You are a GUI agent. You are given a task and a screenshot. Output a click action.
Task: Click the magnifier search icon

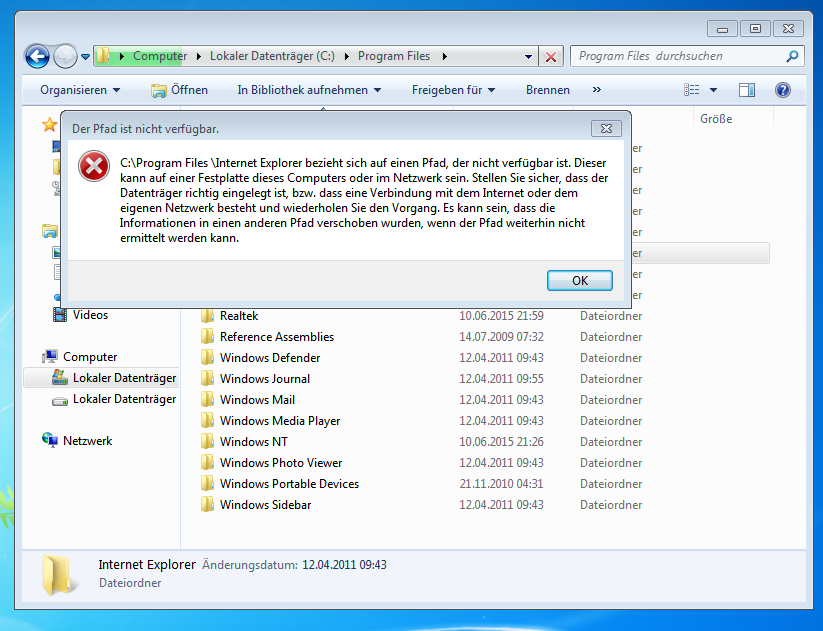tap(792, 56)
